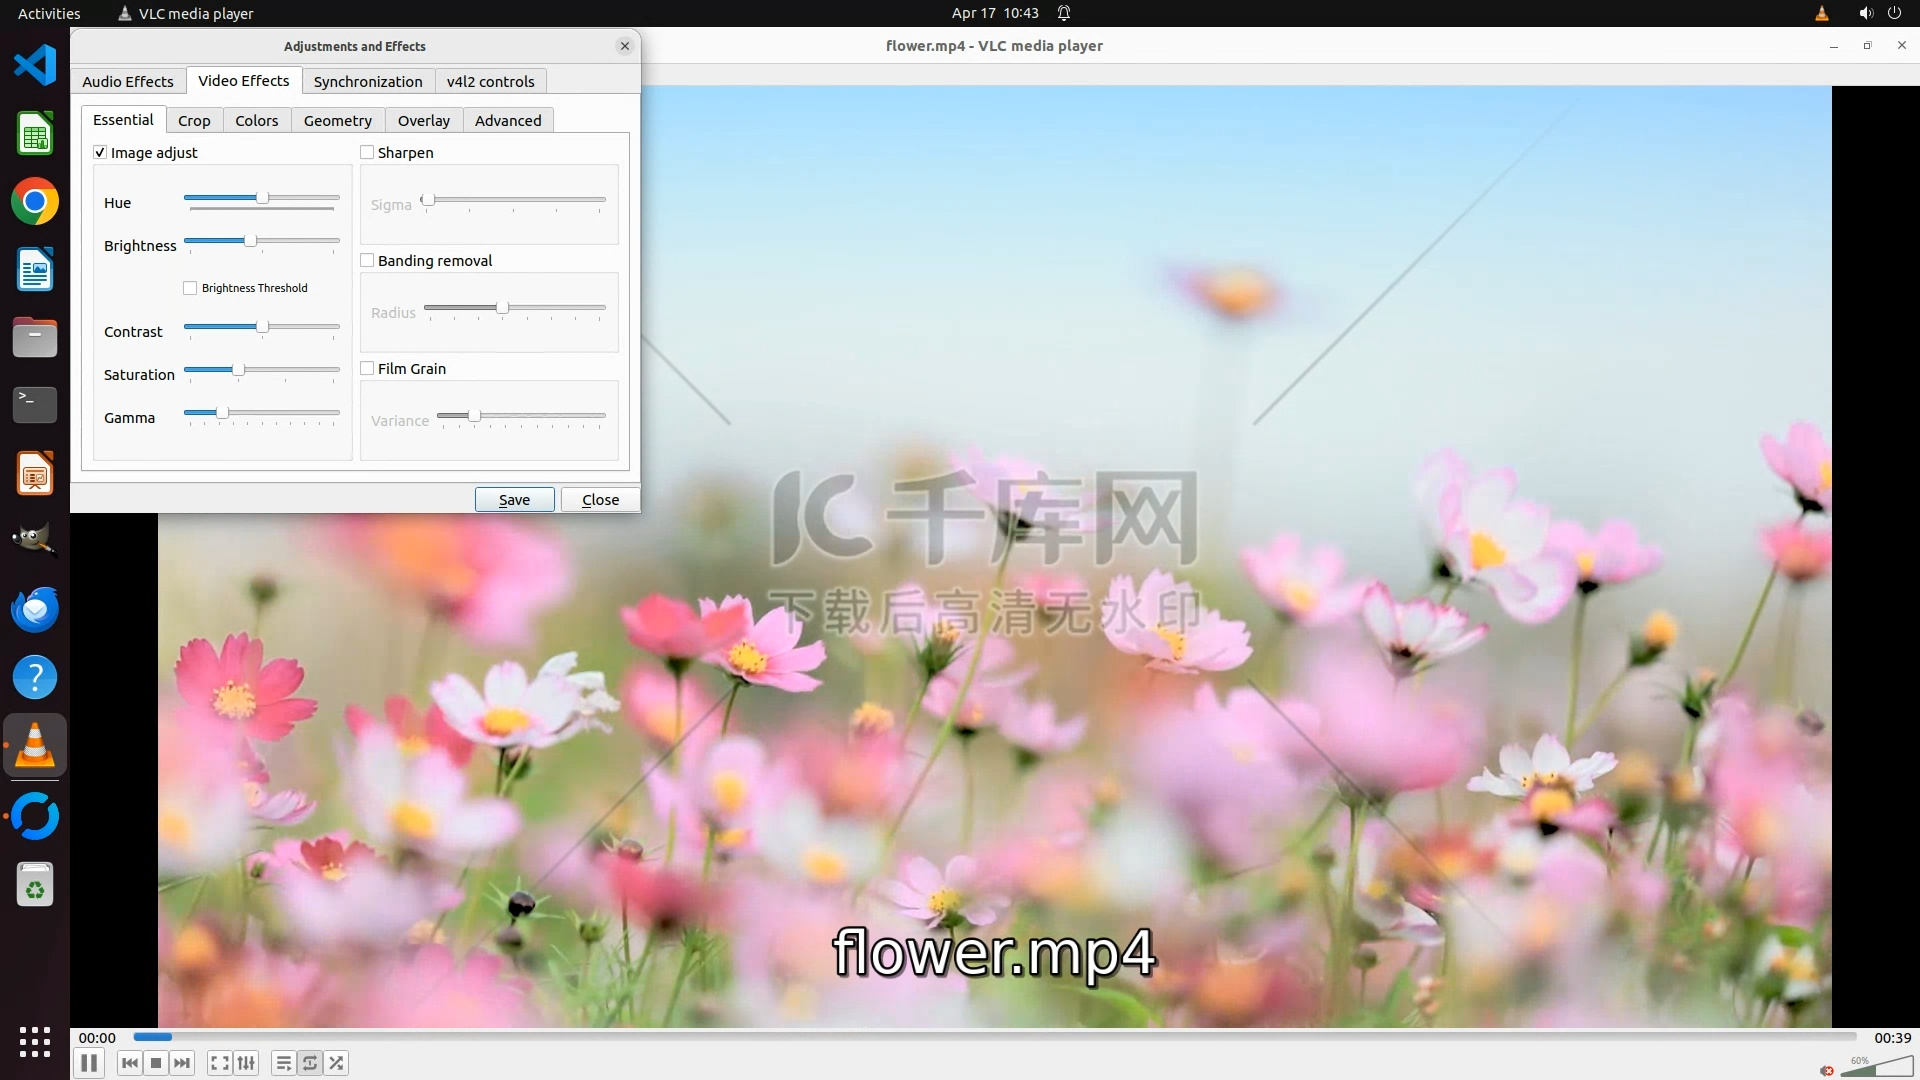
Task: Open the Geometry sub-tab
Action: tap(338, 121)
